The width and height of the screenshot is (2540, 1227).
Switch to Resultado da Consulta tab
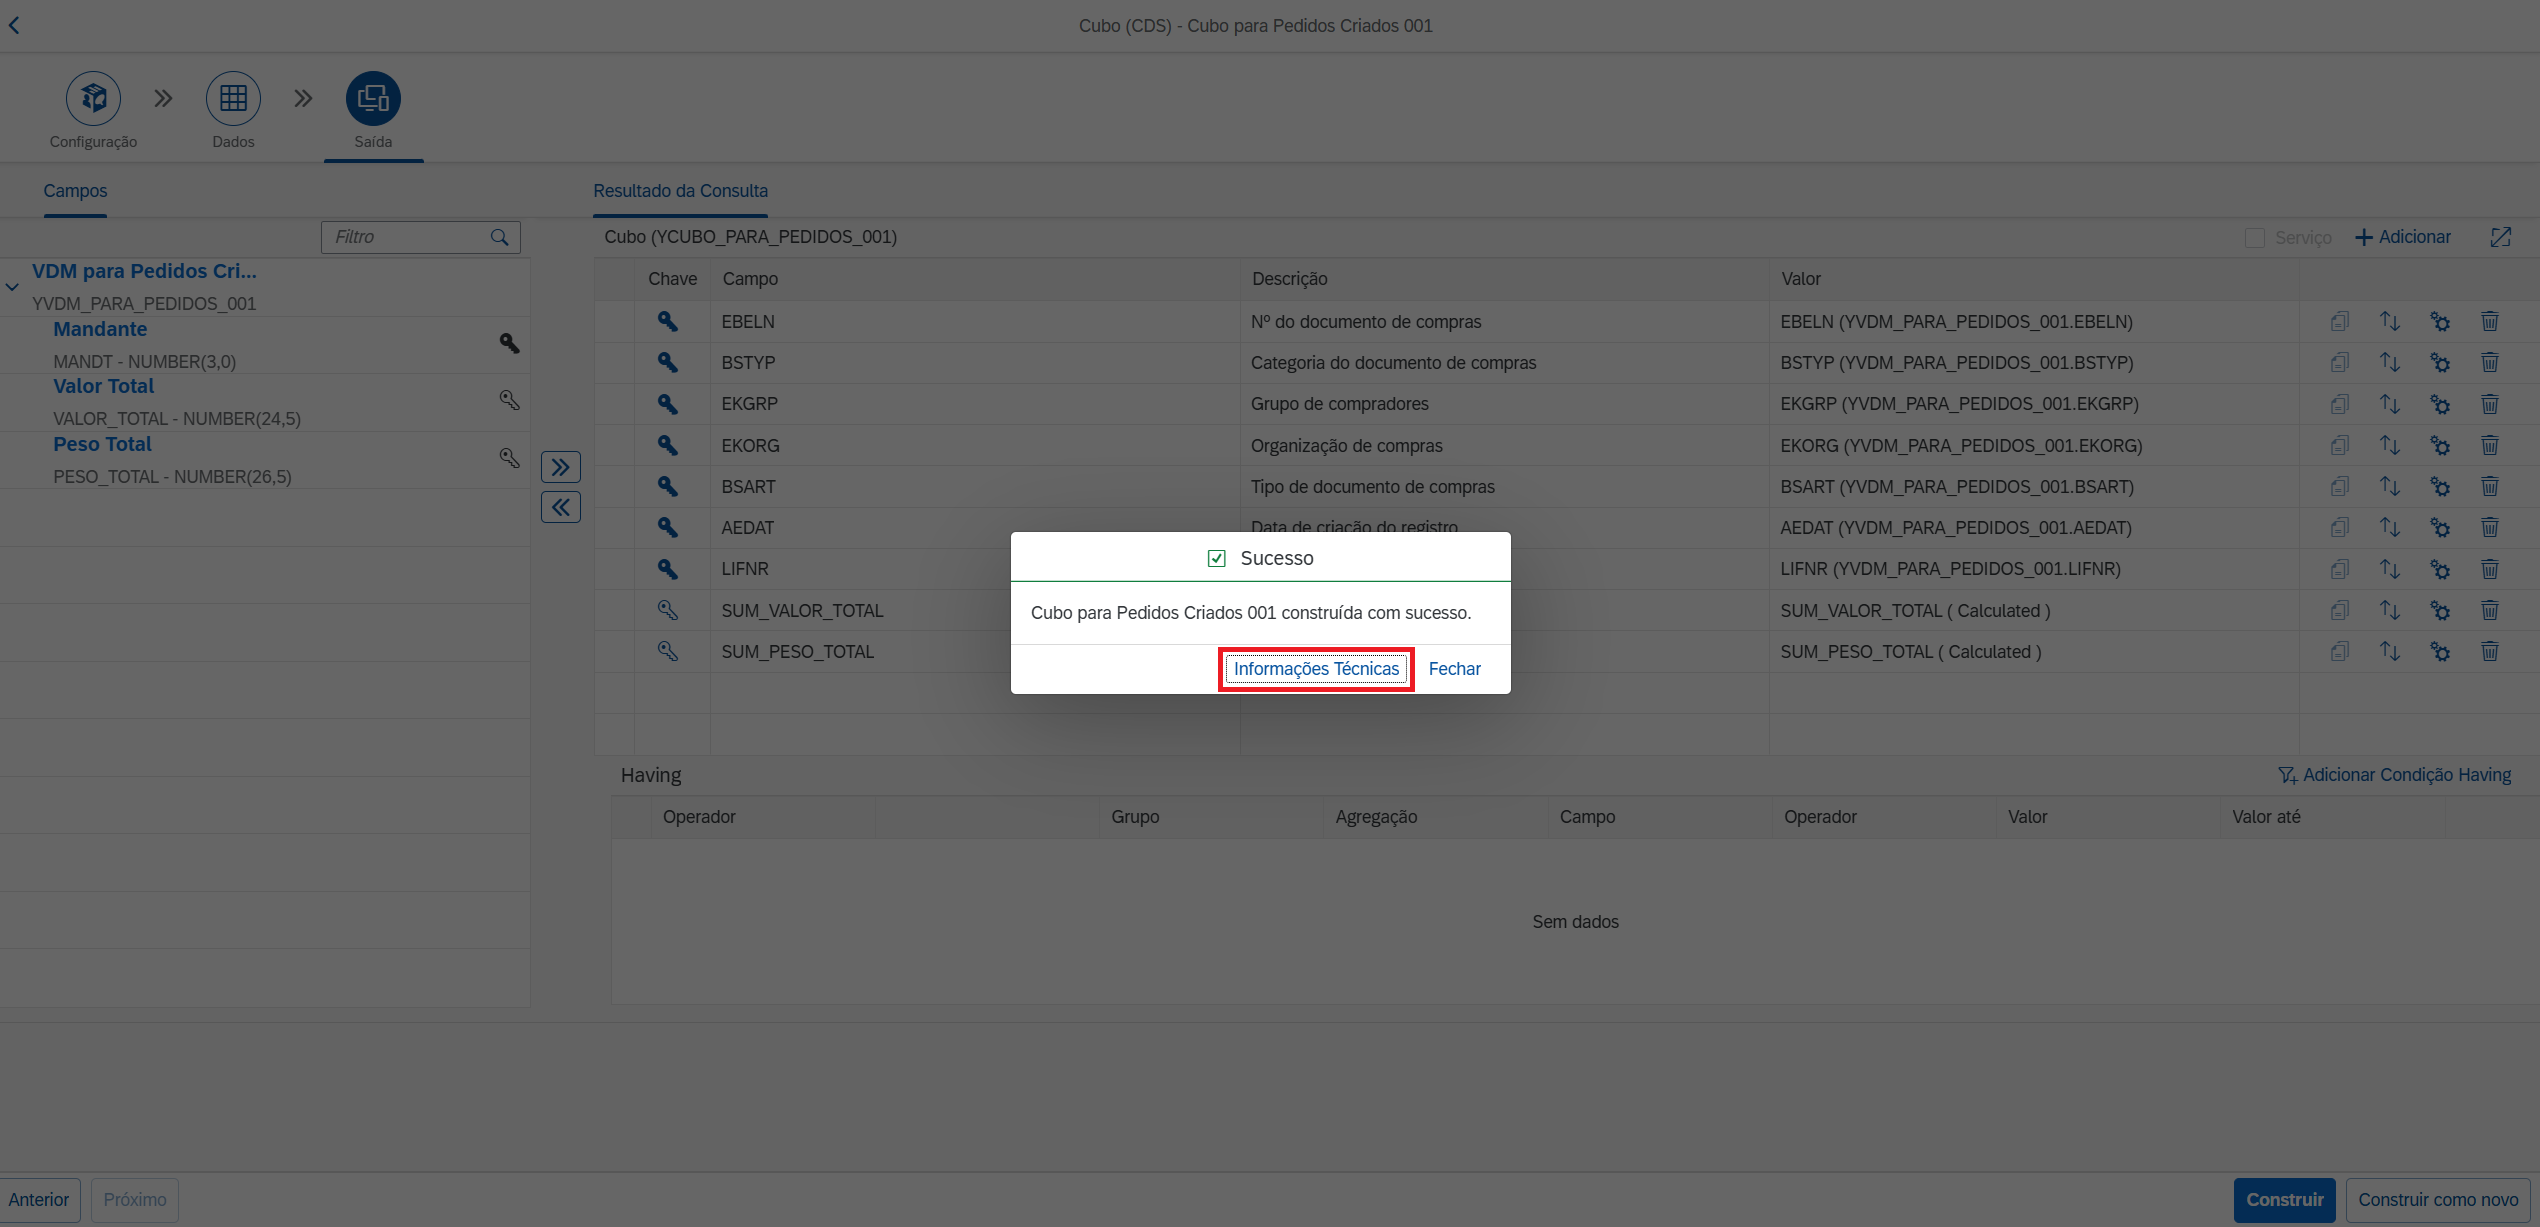[x=680, y=191]
